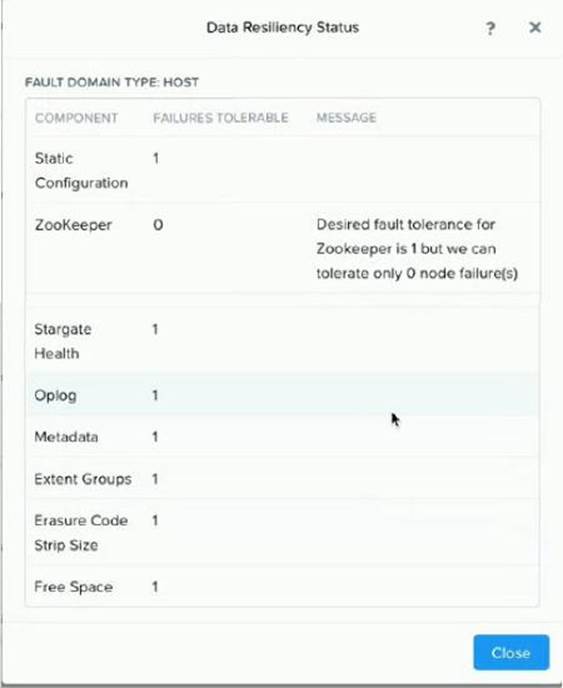Click the MESSAGE column header
This screenshot has height=688, width=563.
coord(346,118)
